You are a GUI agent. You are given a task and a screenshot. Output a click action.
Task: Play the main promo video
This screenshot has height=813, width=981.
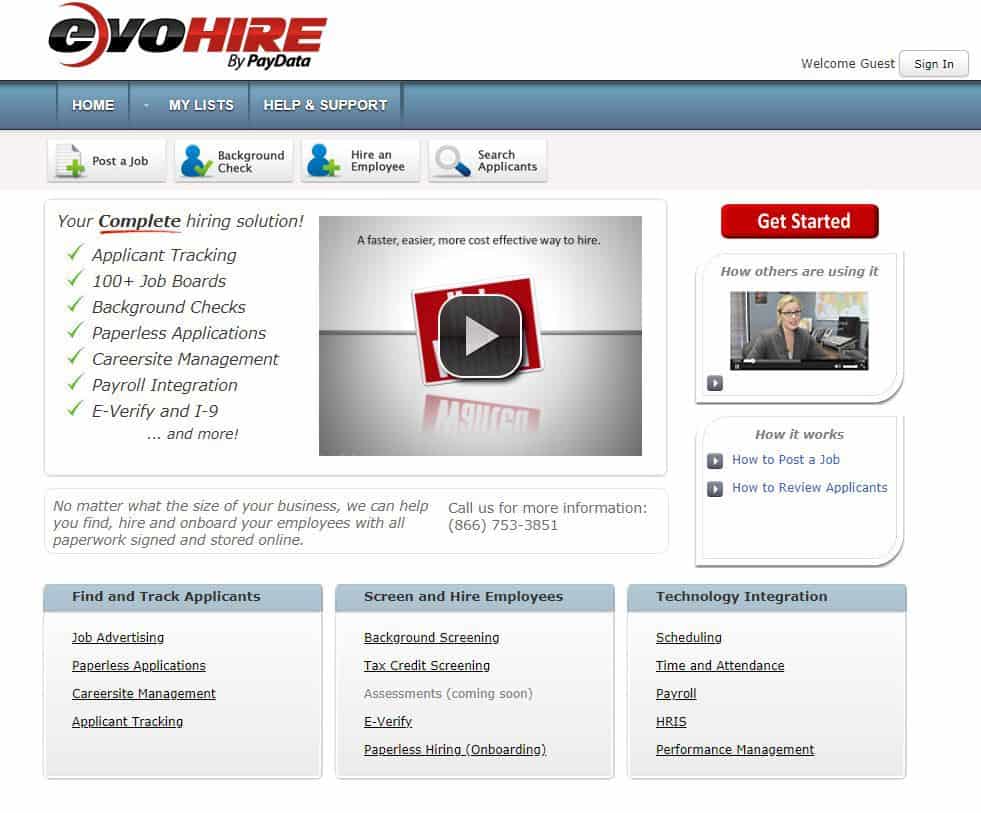(480, 335)
